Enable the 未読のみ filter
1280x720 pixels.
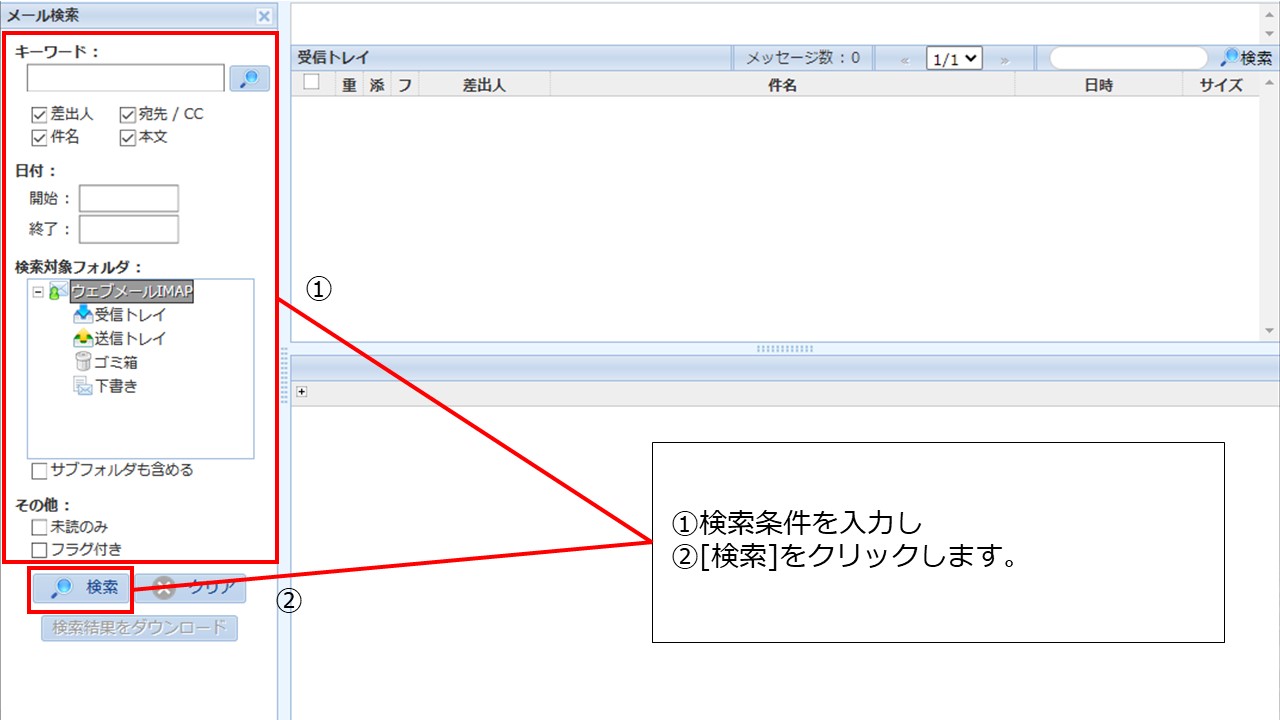click(38, 526)
